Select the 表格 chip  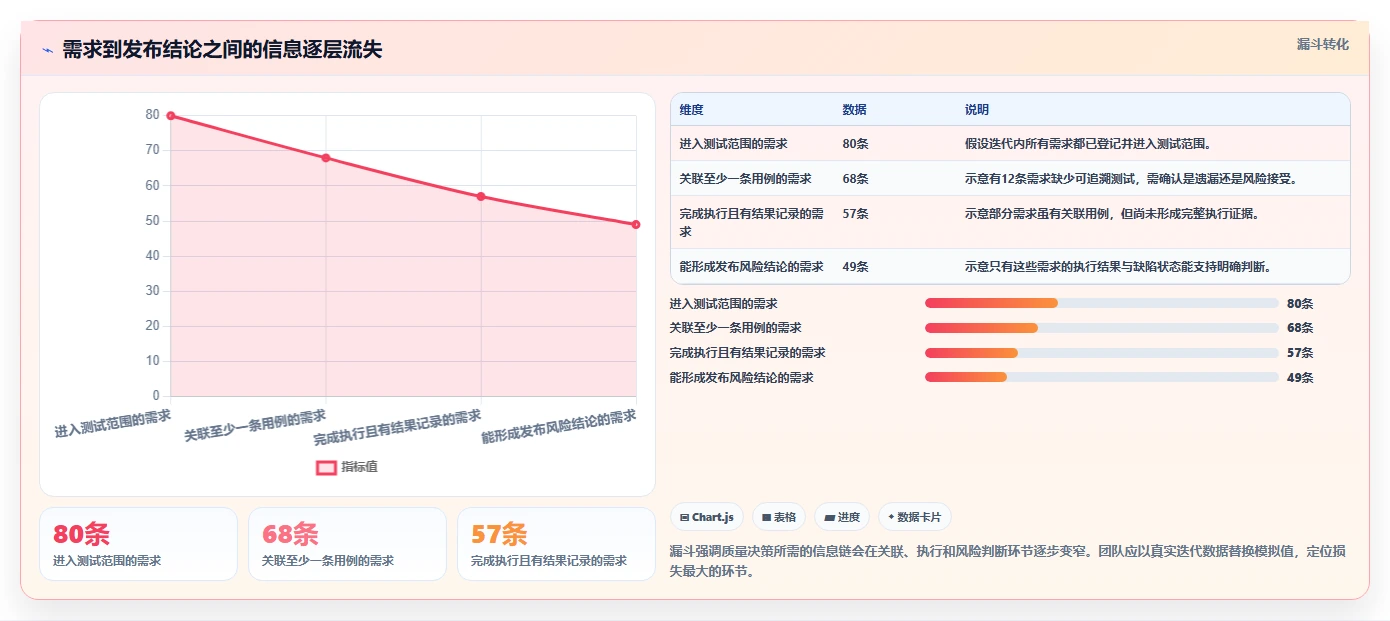(x=779, y=517)
